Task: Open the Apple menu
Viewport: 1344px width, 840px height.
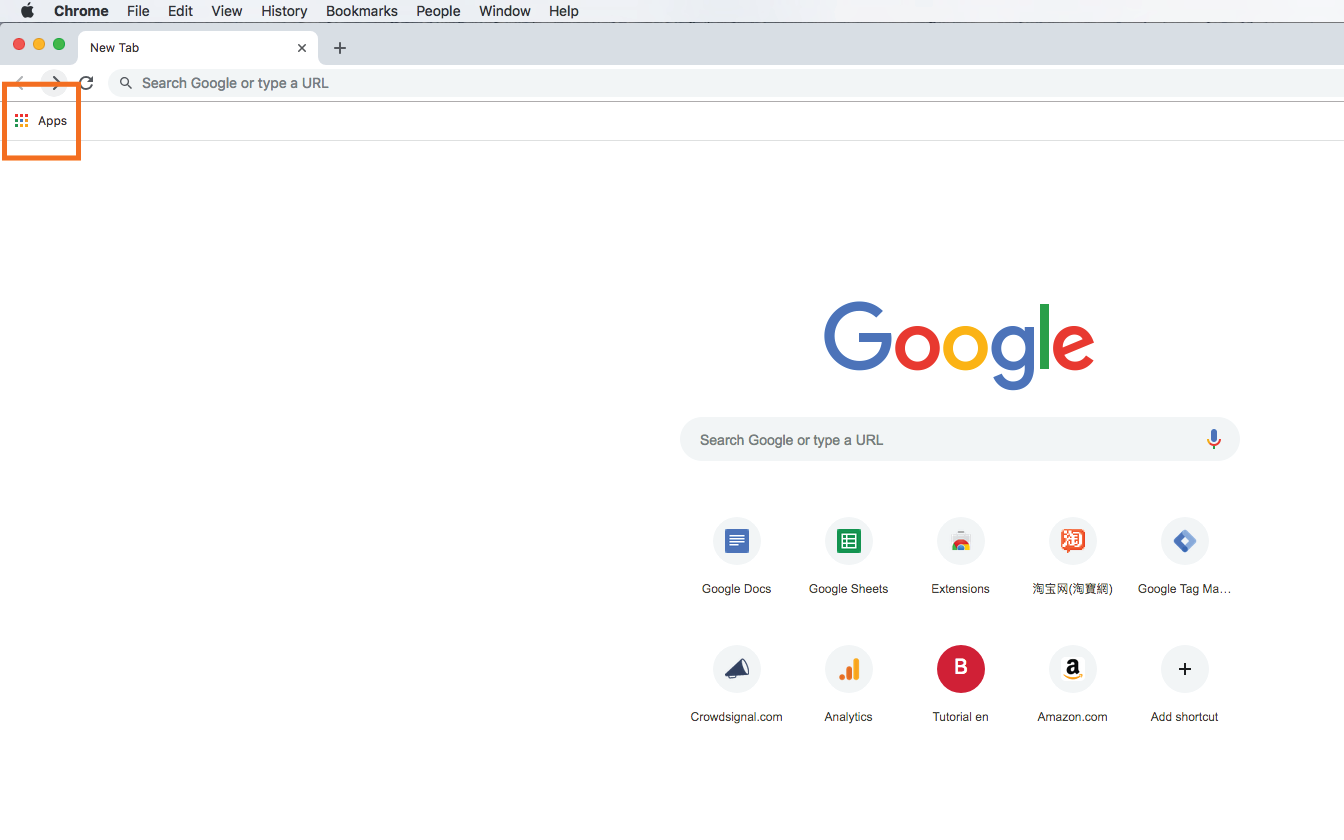Action: click(x=27, y=11)
